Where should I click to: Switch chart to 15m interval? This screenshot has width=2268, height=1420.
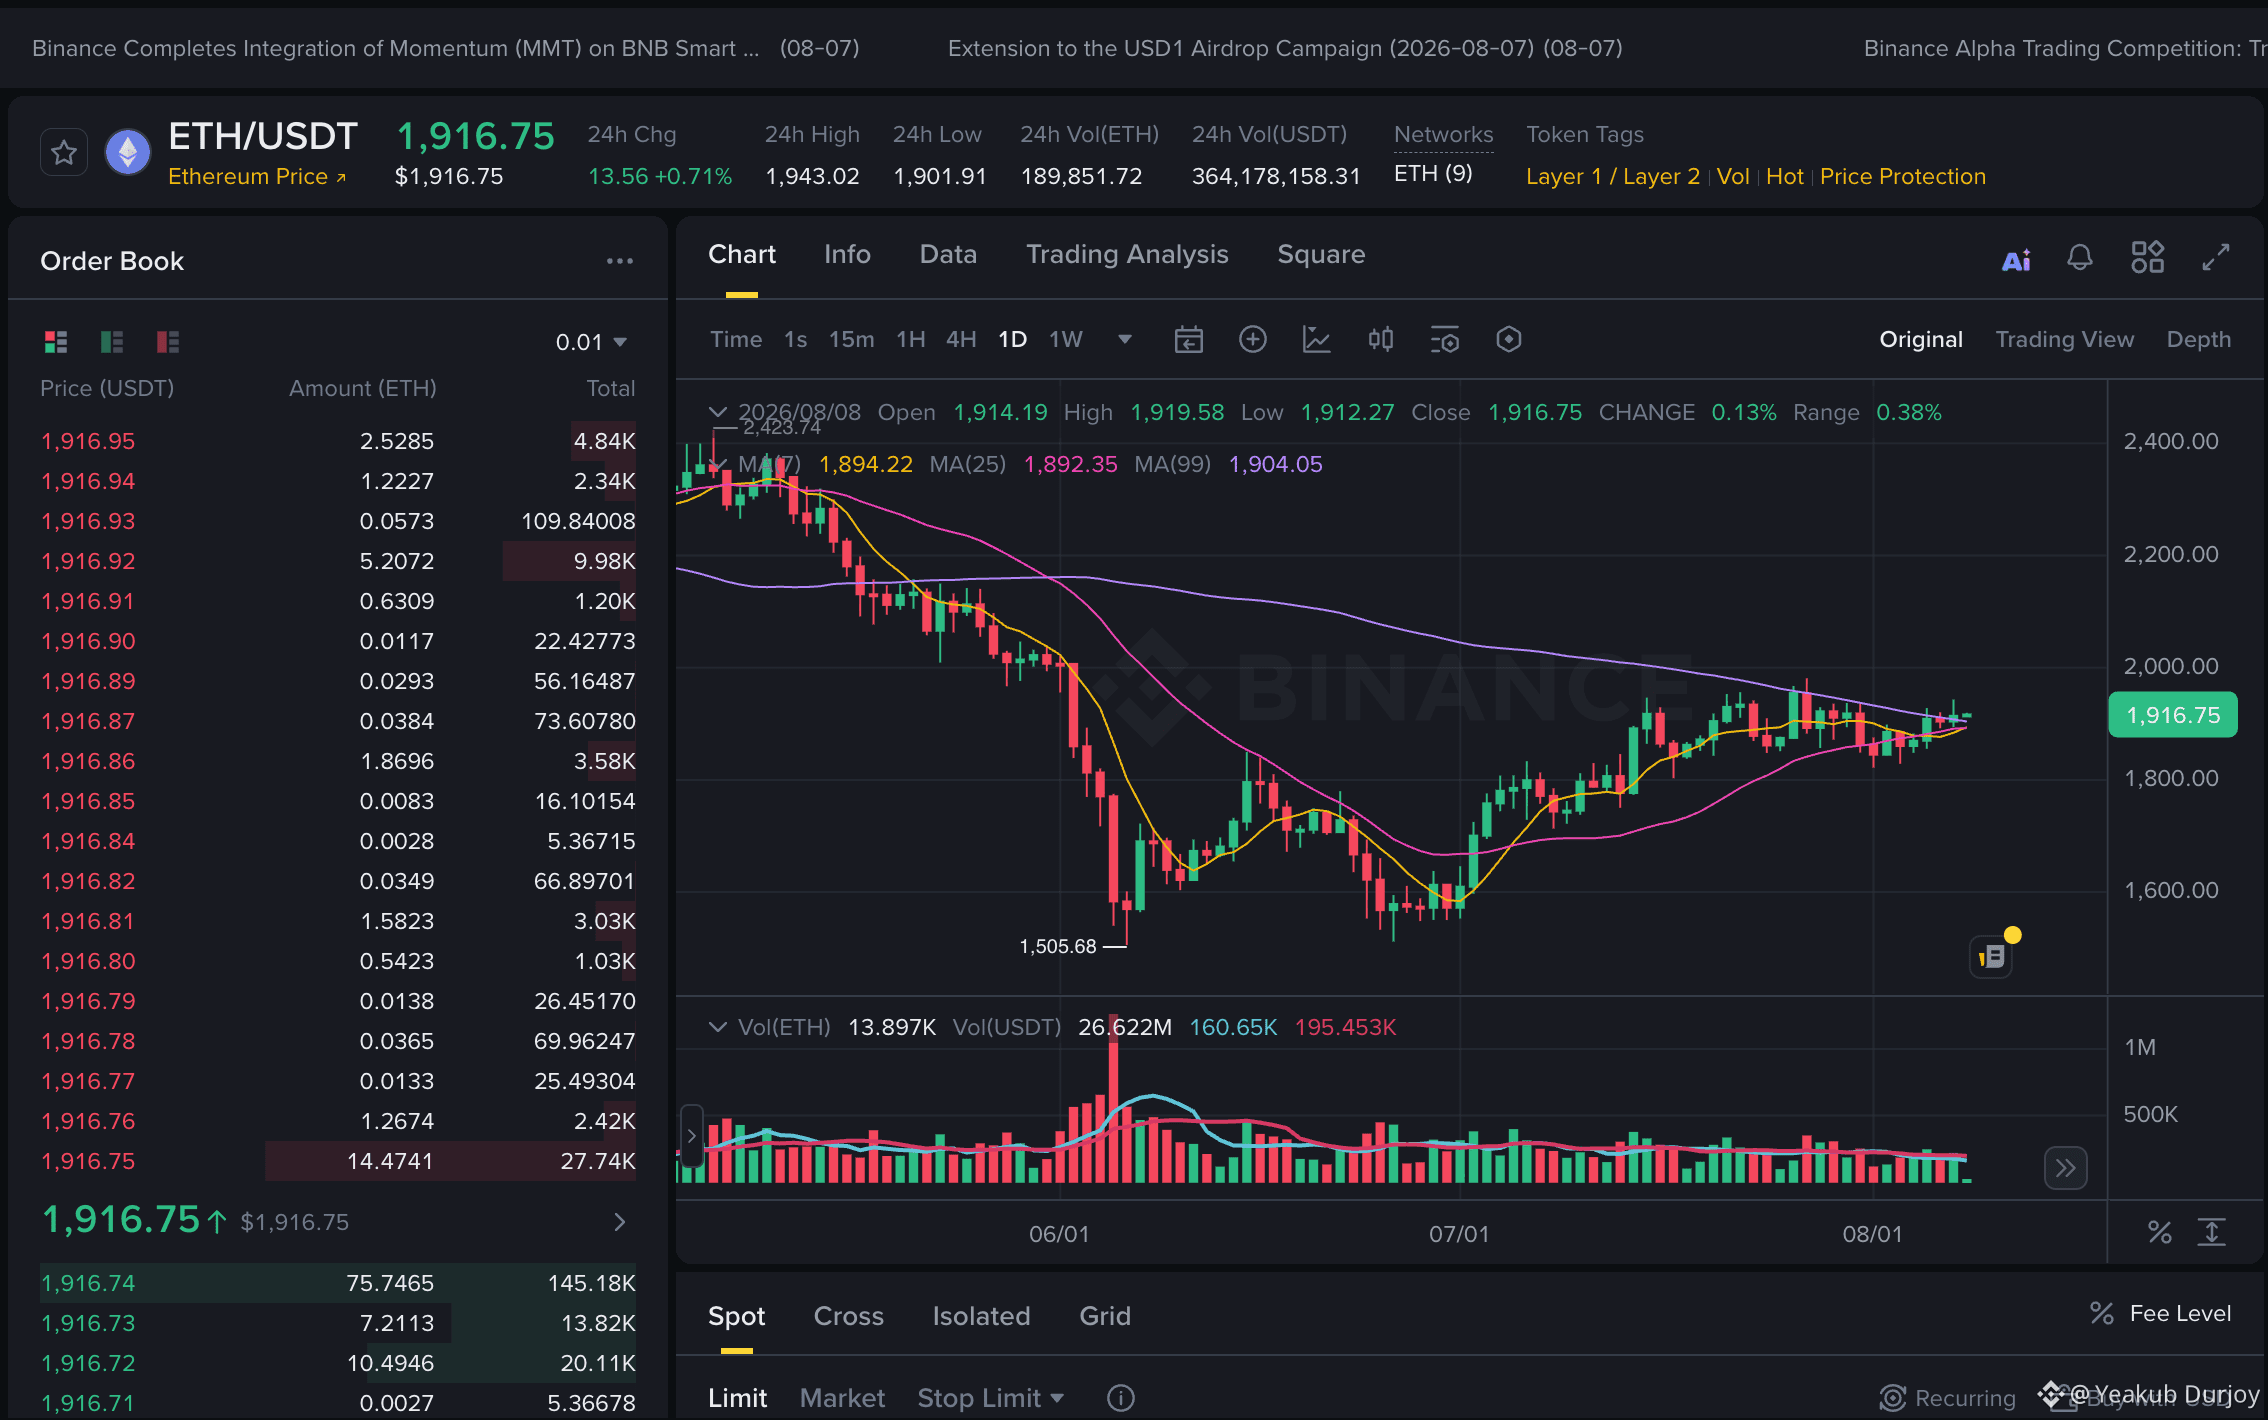[851, 339]
